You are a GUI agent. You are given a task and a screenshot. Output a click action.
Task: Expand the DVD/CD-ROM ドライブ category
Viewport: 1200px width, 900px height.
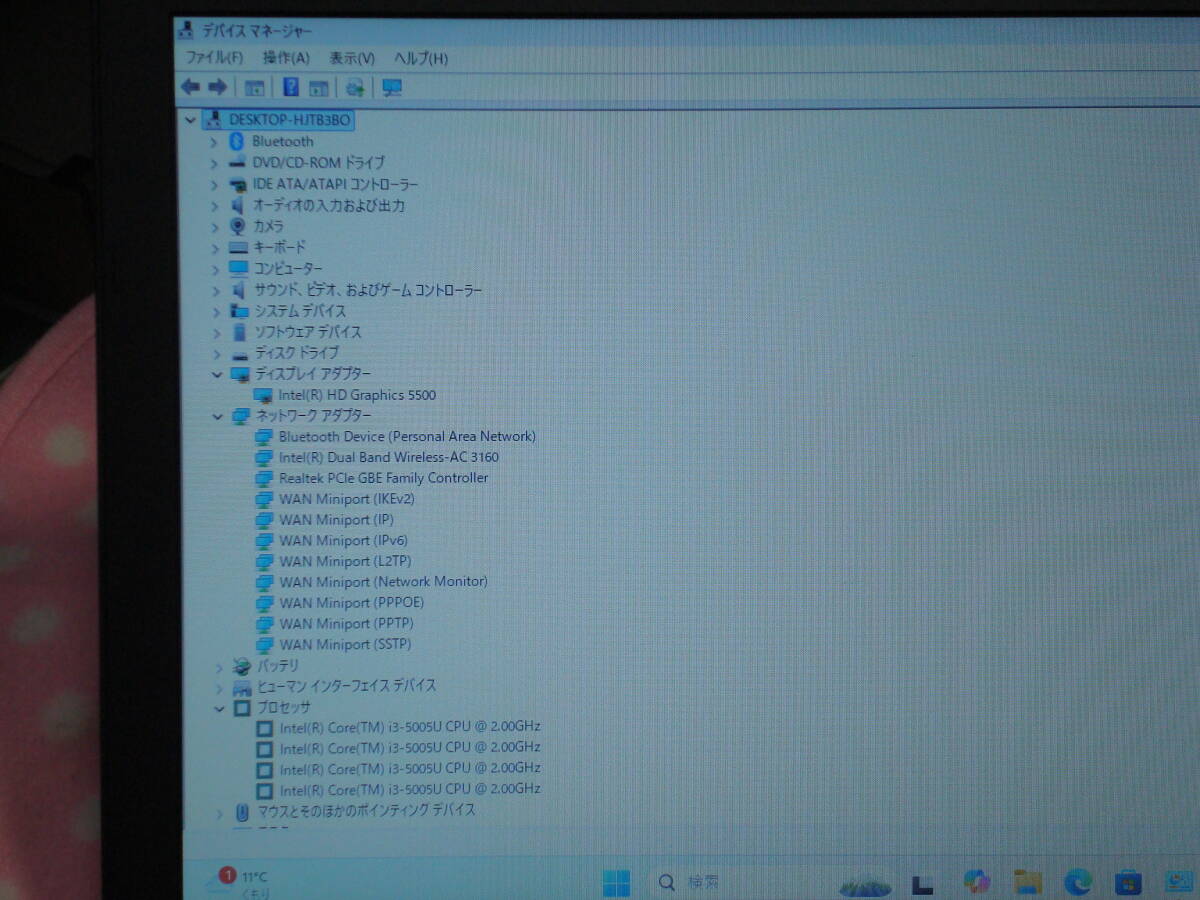pyautogui.click(x=214, y=163)
